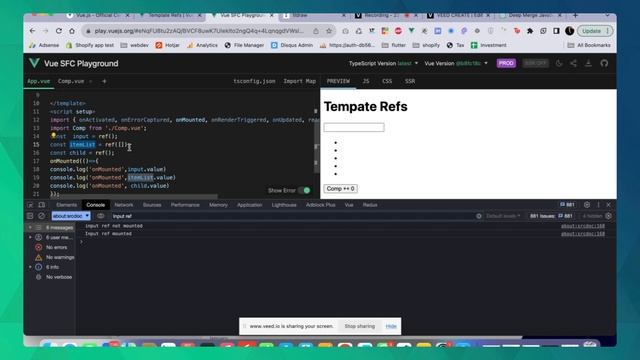Toggle dark mode with the moon icon
This screenshot has width=640, height=360.
(x=559, y=63)
